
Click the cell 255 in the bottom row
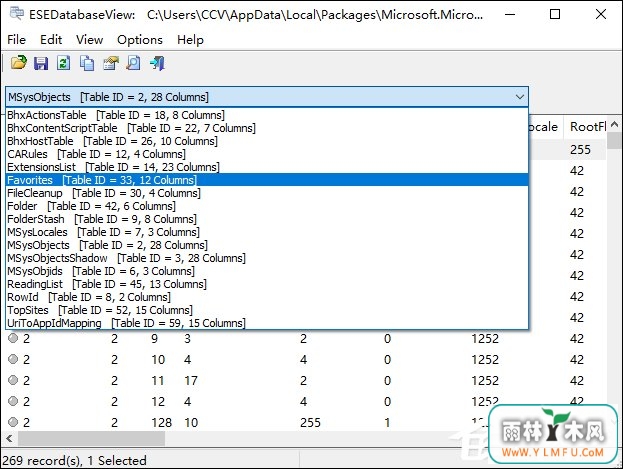(310, 422)
